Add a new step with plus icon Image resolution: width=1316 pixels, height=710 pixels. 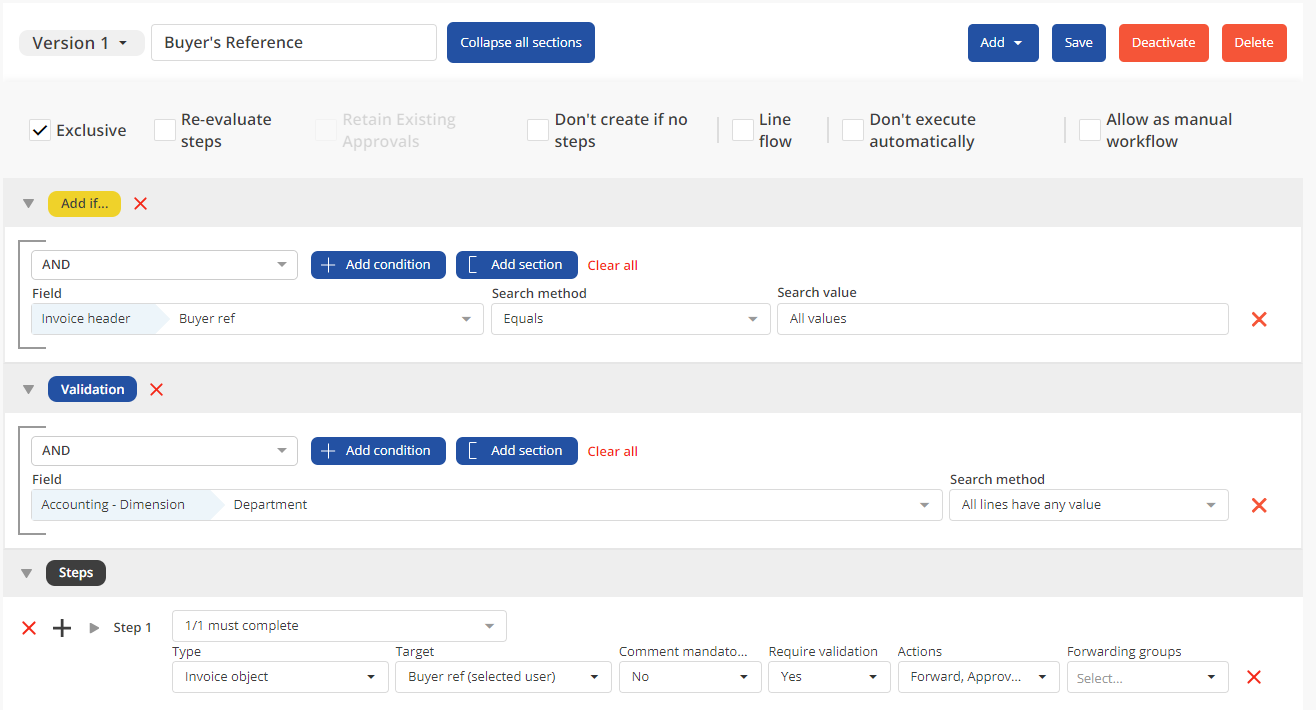pyautogui.click(x=62, y=628)
